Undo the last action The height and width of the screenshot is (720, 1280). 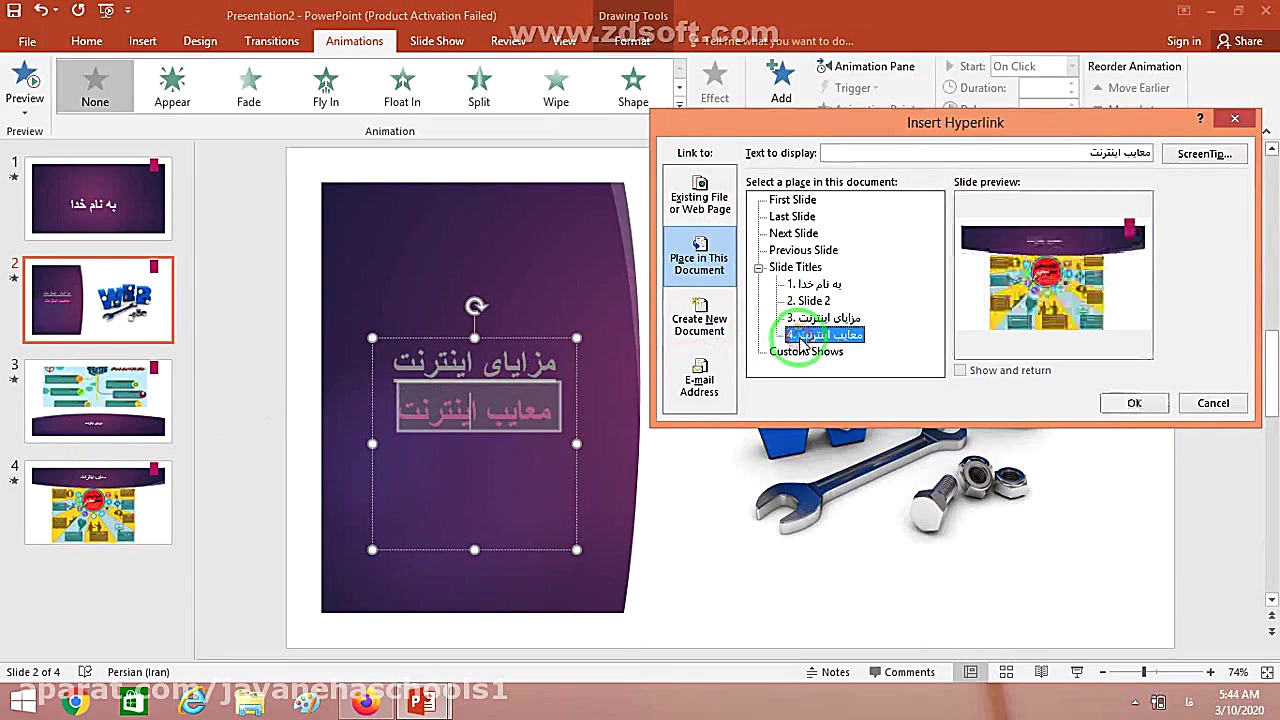40,11
